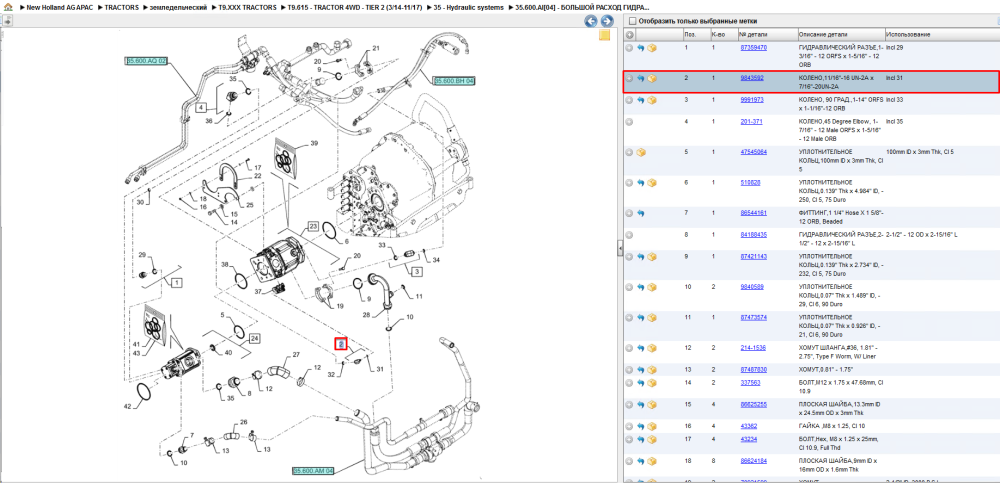The height and width of the screenshot is (483, 1000).
Task: Go to the home page icon
Action: 8,7
